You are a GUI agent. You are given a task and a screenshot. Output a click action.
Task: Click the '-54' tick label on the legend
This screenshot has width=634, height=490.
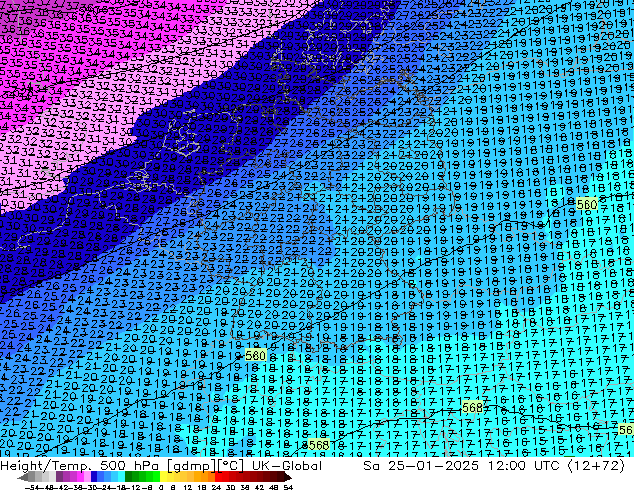(32, 487)
